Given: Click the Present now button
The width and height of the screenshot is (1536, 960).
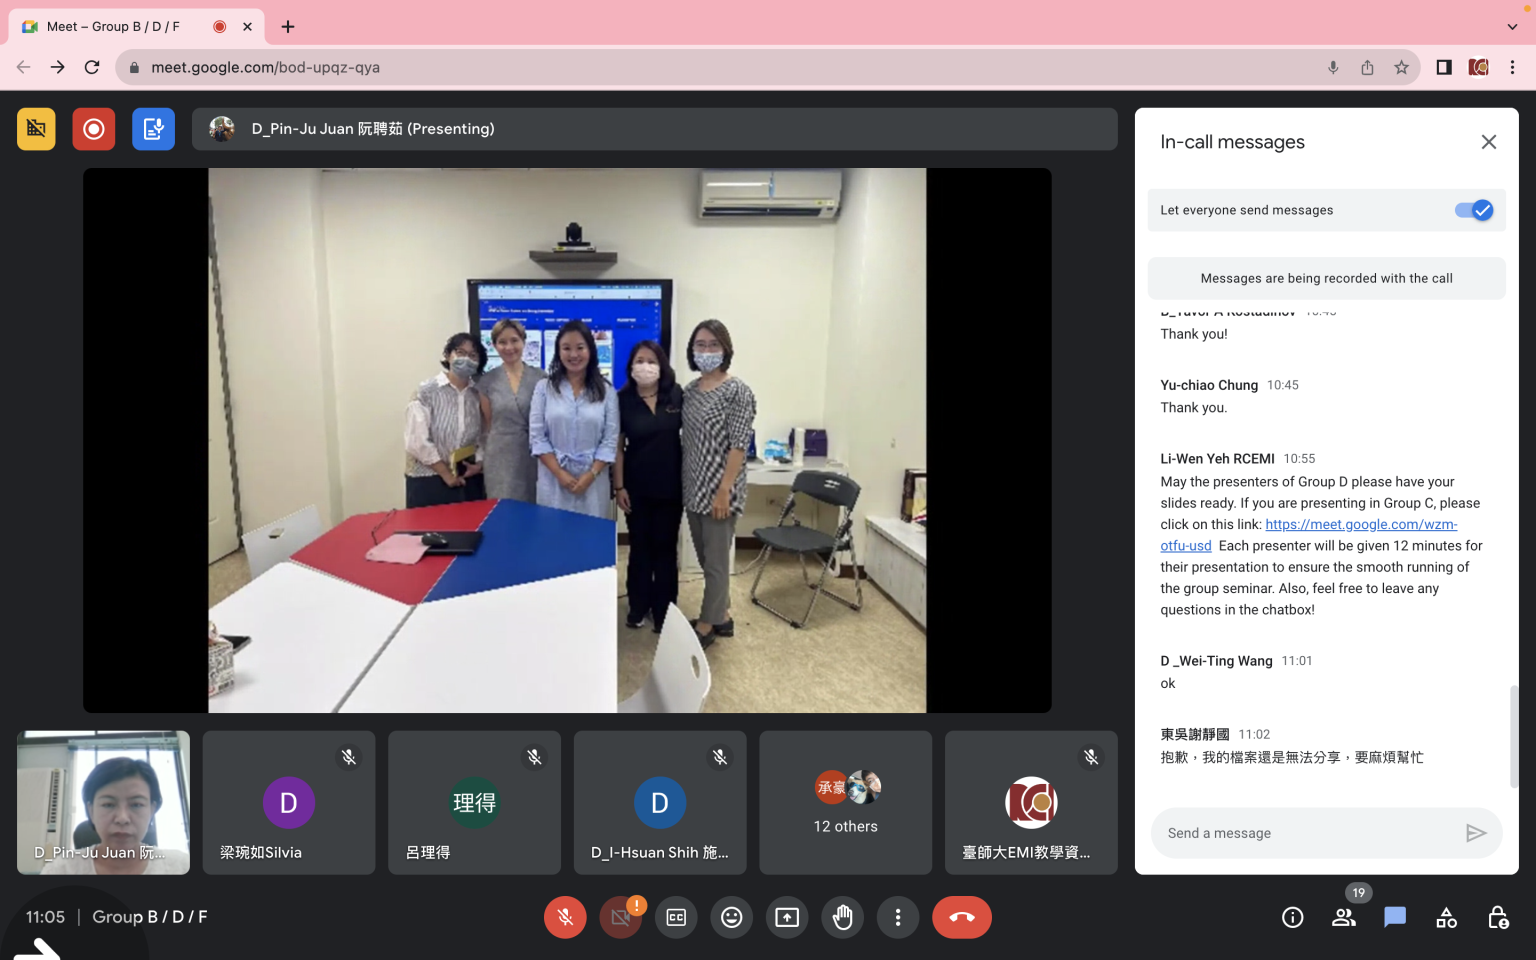Looking at the screenshot, I should click(787, 917).
